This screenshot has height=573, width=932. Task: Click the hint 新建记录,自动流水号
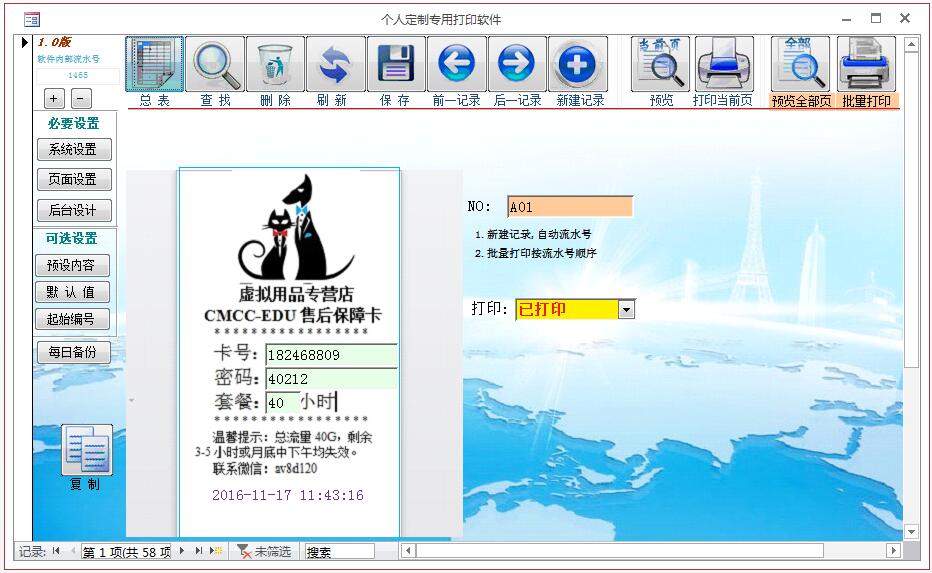click(533, 234)
